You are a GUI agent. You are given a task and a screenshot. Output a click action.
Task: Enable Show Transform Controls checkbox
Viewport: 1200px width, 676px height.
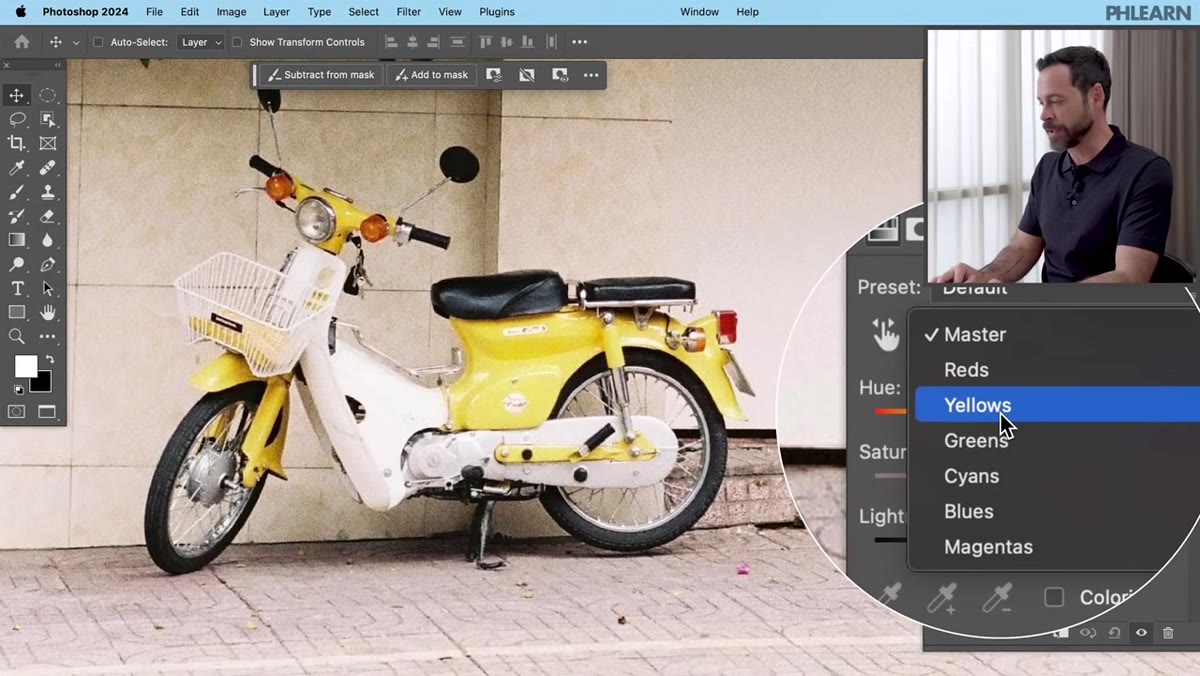coord(237,42)
